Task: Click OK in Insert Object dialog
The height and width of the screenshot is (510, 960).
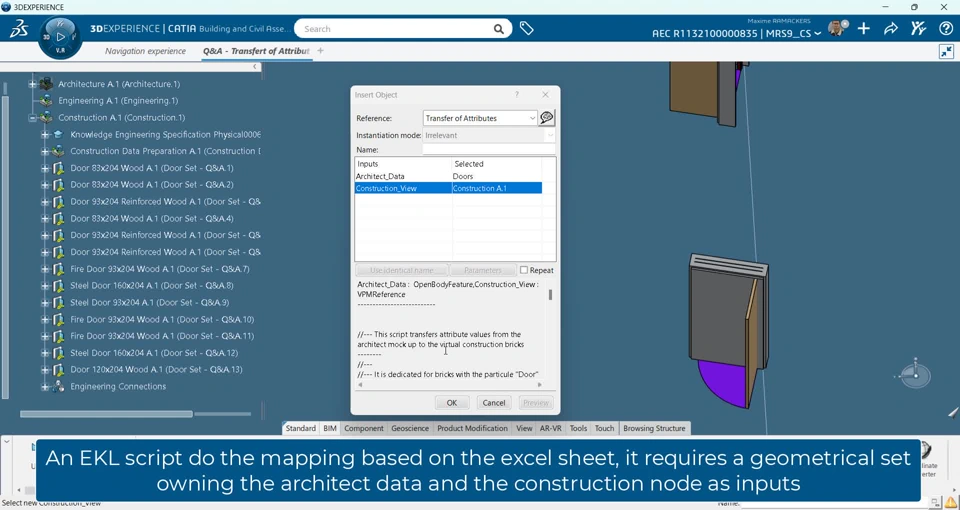Action: pyautogui.click(x=452, y=403)
